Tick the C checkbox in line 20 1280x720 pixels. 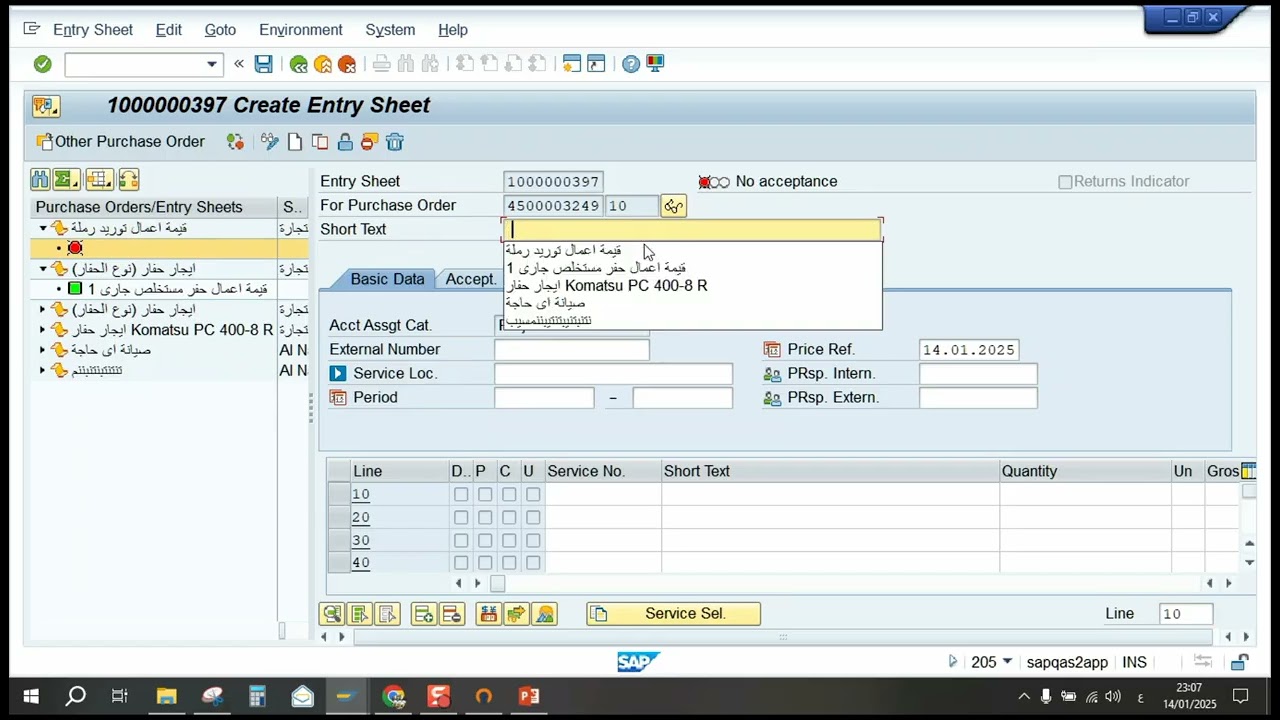509,518
